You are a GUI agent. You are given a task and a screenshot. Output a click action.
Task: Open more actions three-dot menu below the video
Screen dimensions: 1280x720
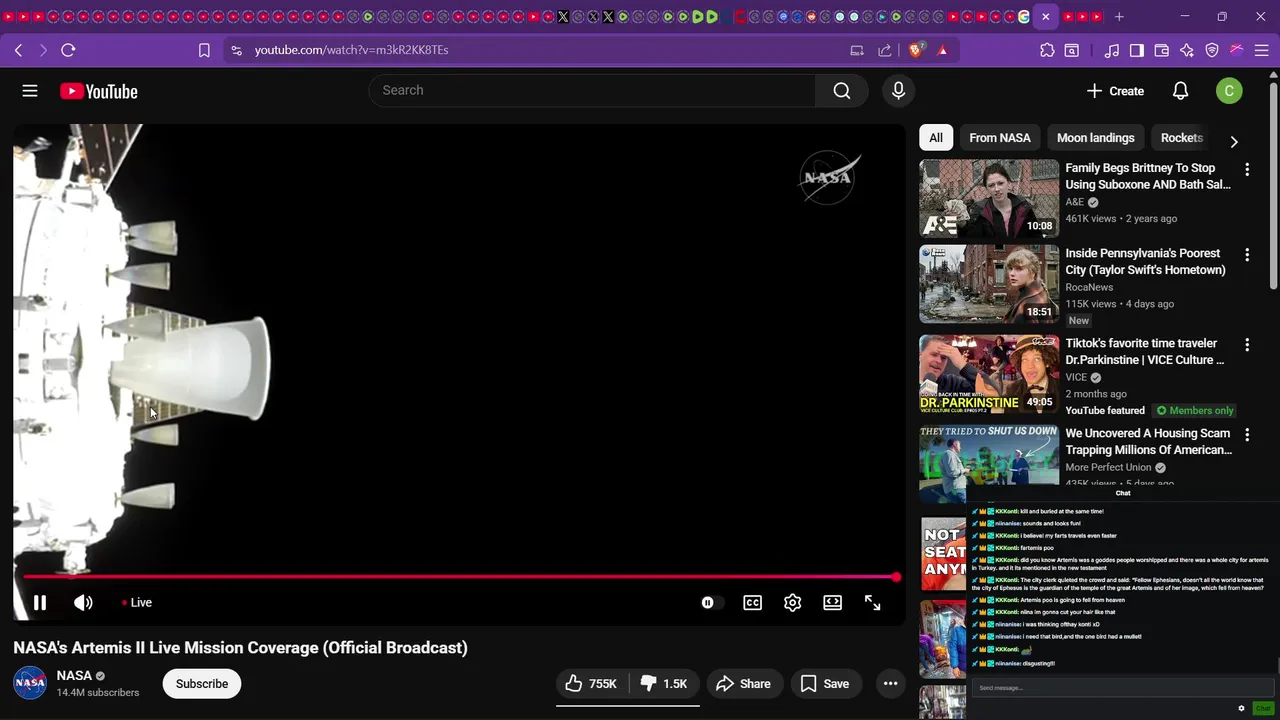coord(890,684)
